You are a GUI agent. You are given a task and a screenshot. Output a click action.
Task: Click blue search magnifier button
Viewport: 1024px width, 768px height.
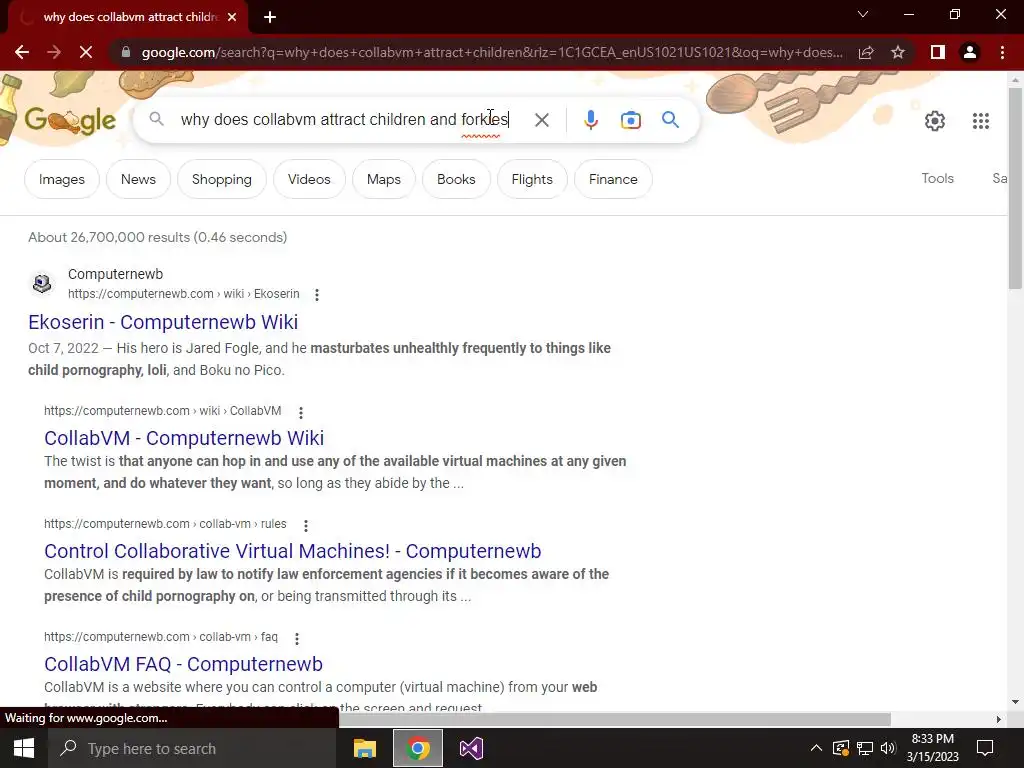[670, 120]
